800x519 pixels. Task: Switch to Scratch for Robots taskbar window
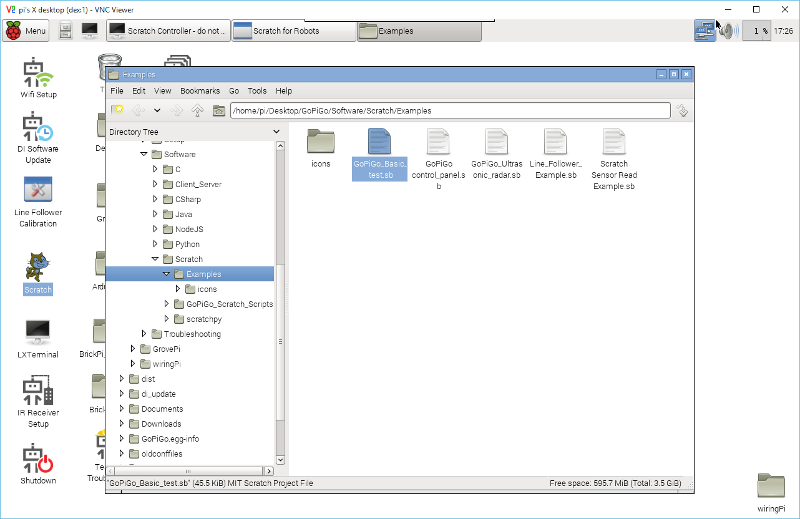click(294, 31)
